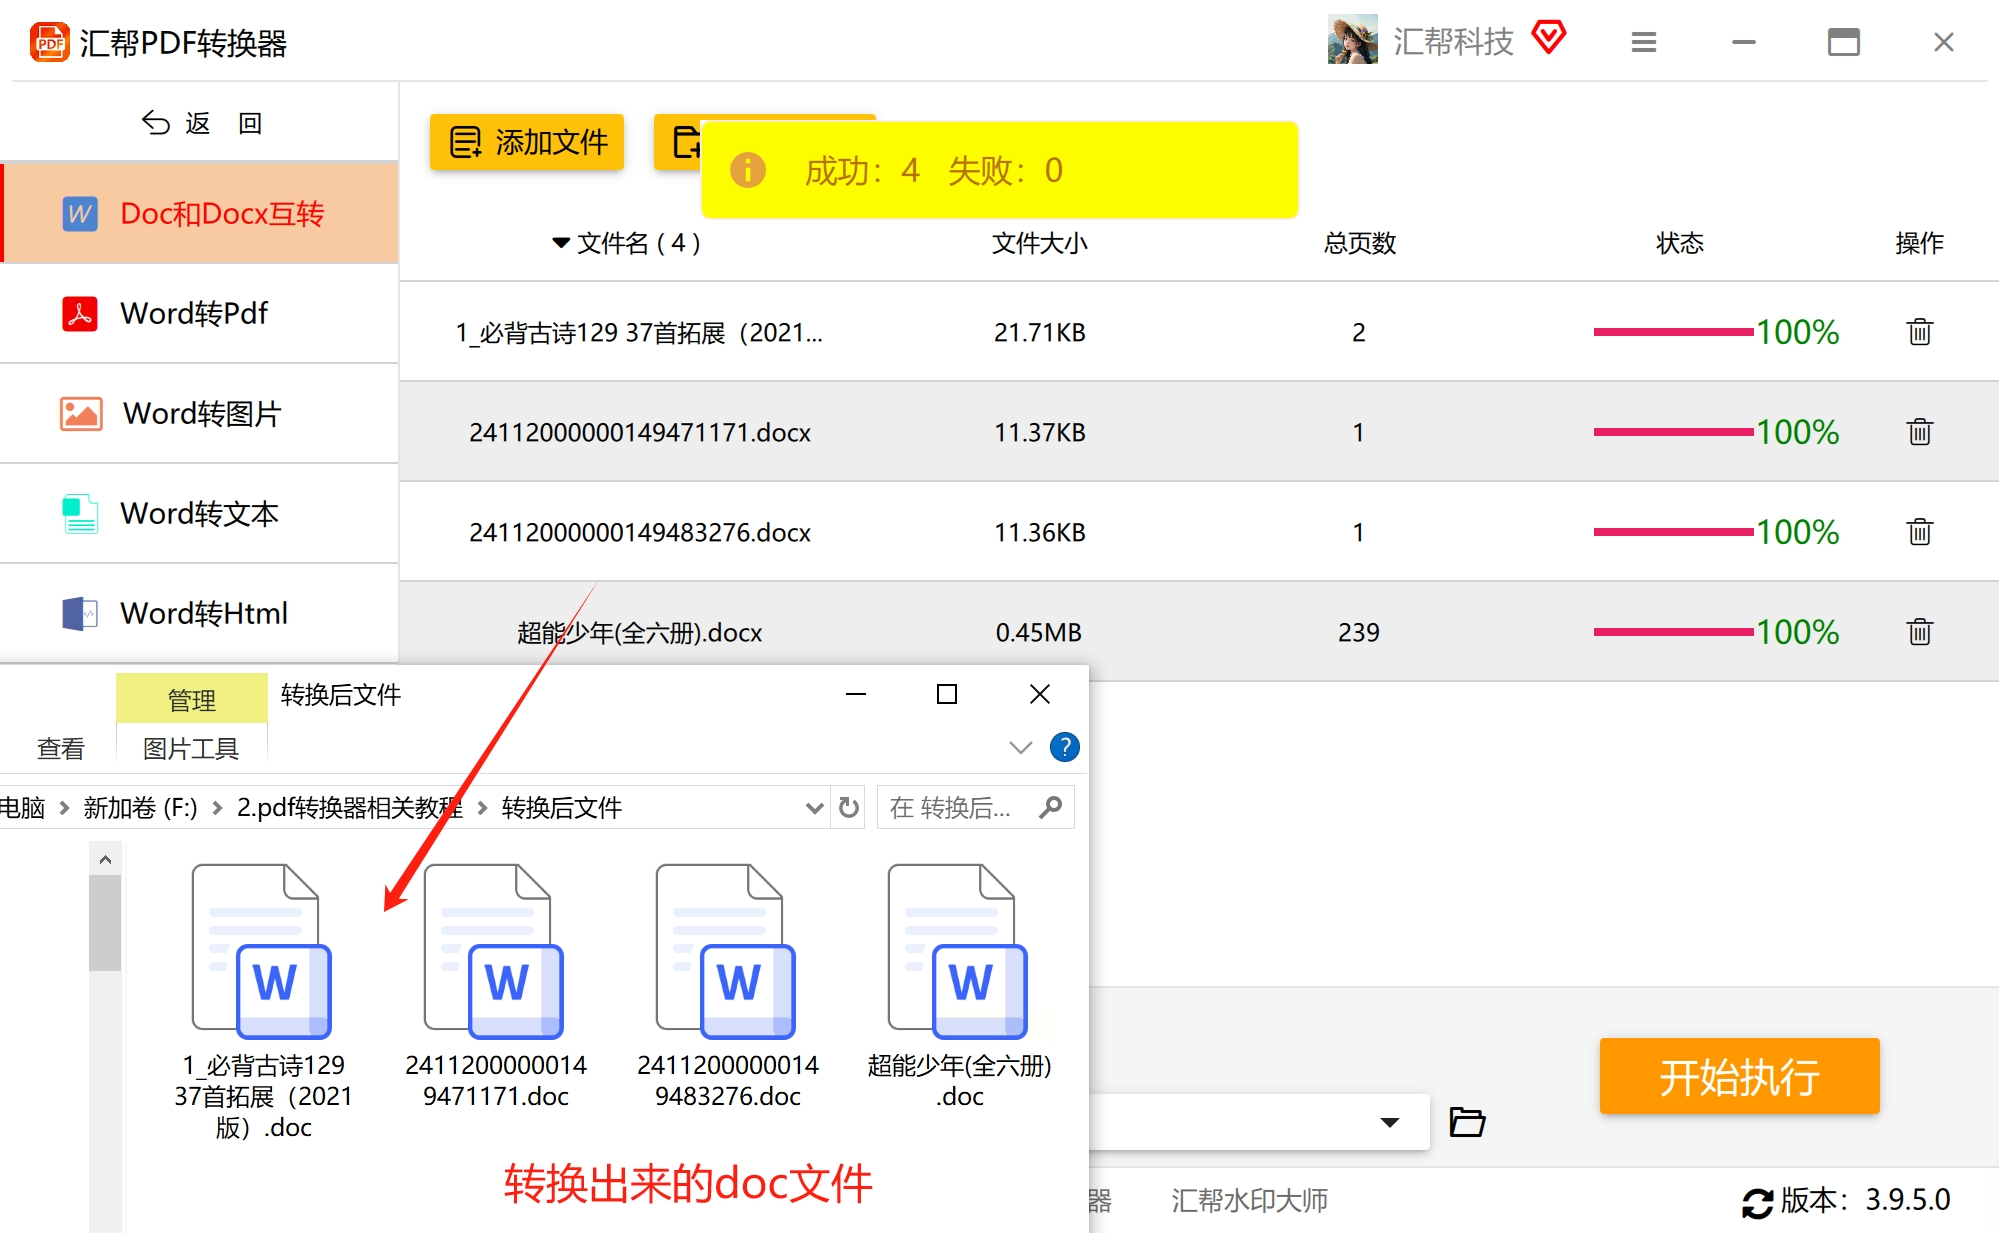Open the 图片工具 ribbon tab

click(191, 748)
